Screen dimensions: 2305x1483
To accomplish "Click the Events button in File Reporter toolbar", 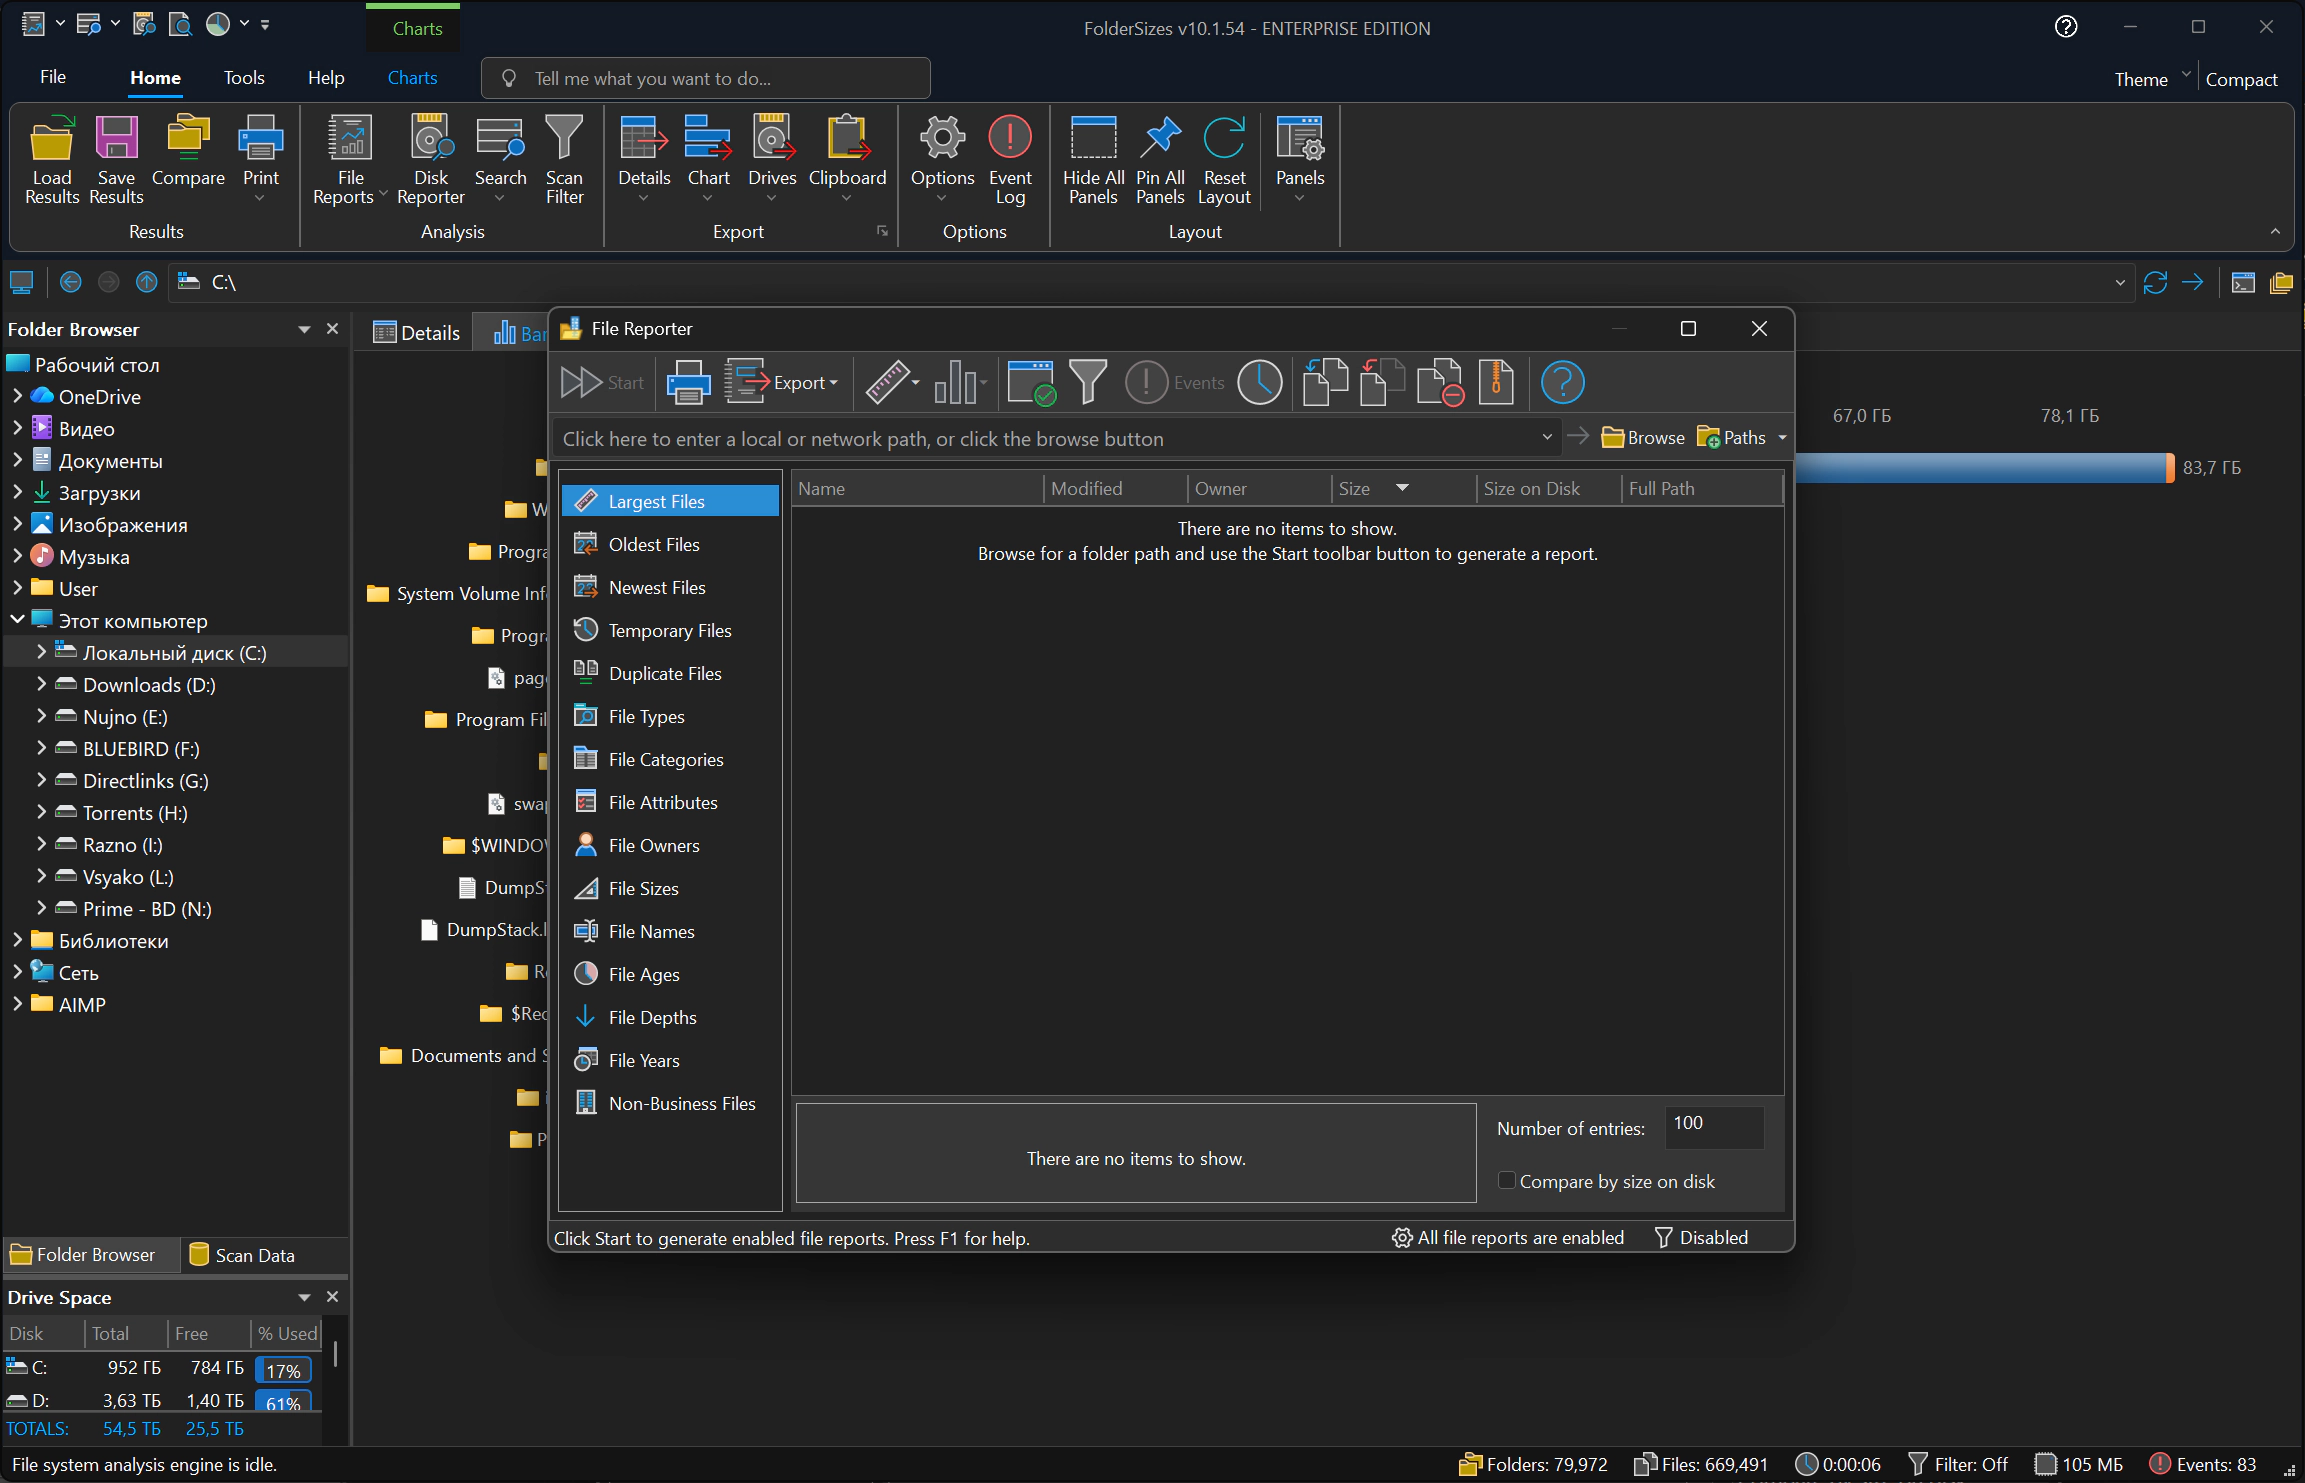I will [1175, 382].
